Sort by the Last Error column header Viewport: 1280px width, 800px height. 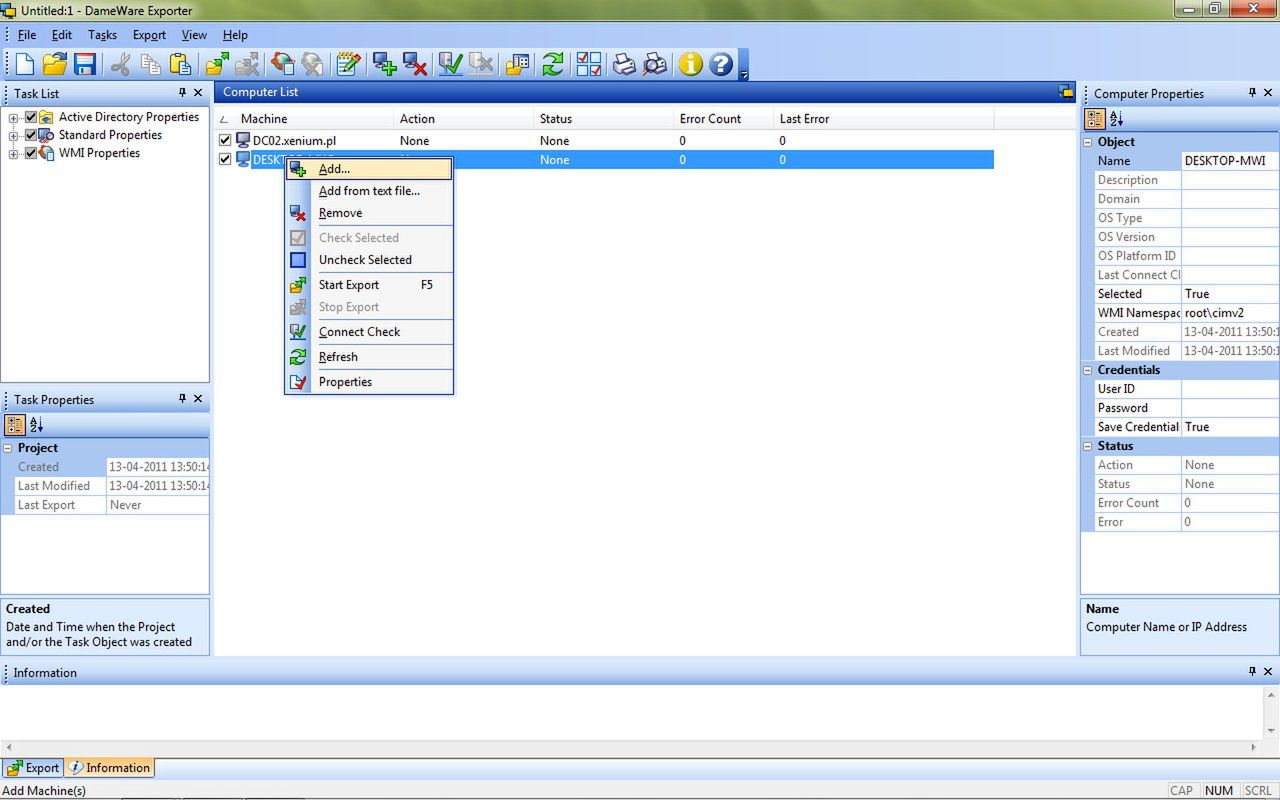click(x=883, y=119)
